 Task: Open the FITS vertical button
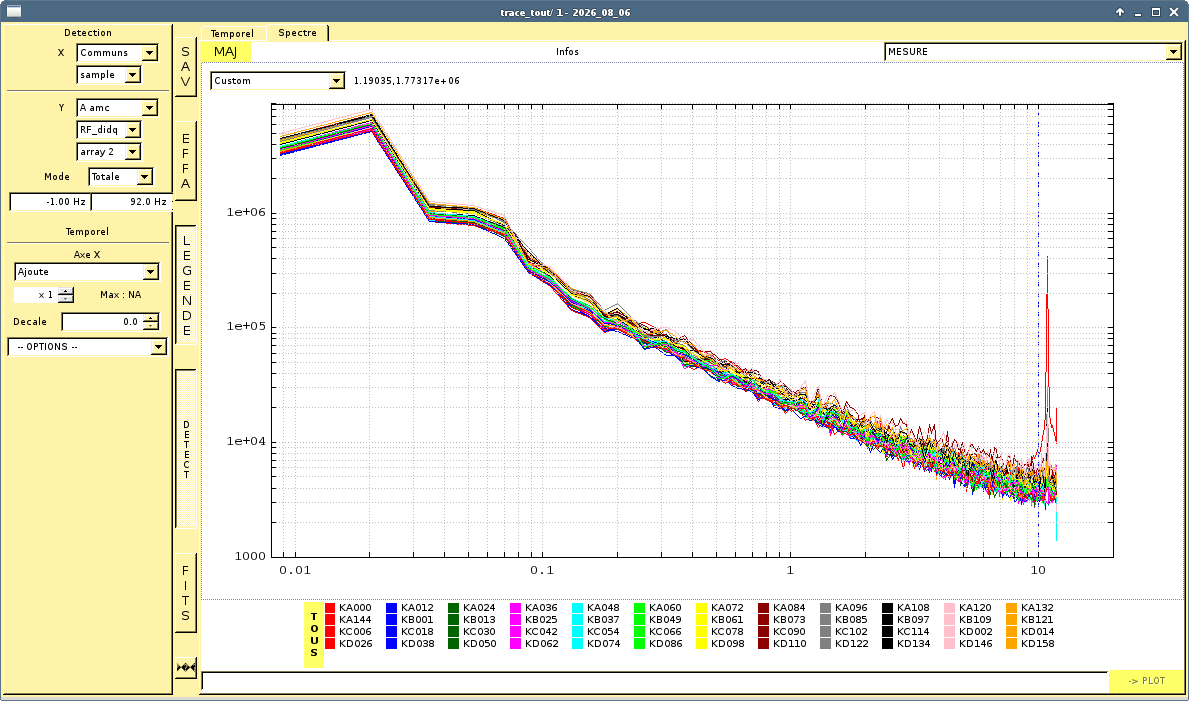click(x=186, y=593)
